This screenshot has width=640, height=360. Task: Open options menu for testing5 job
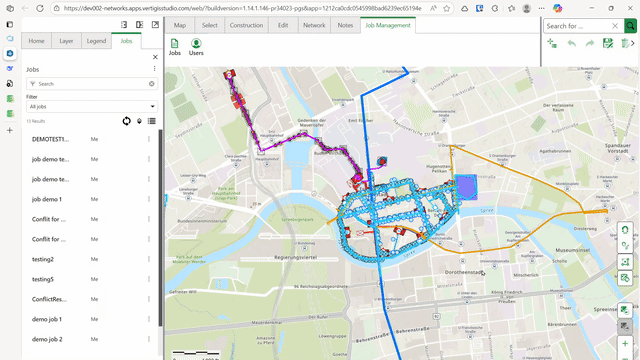tap(149, 279)
